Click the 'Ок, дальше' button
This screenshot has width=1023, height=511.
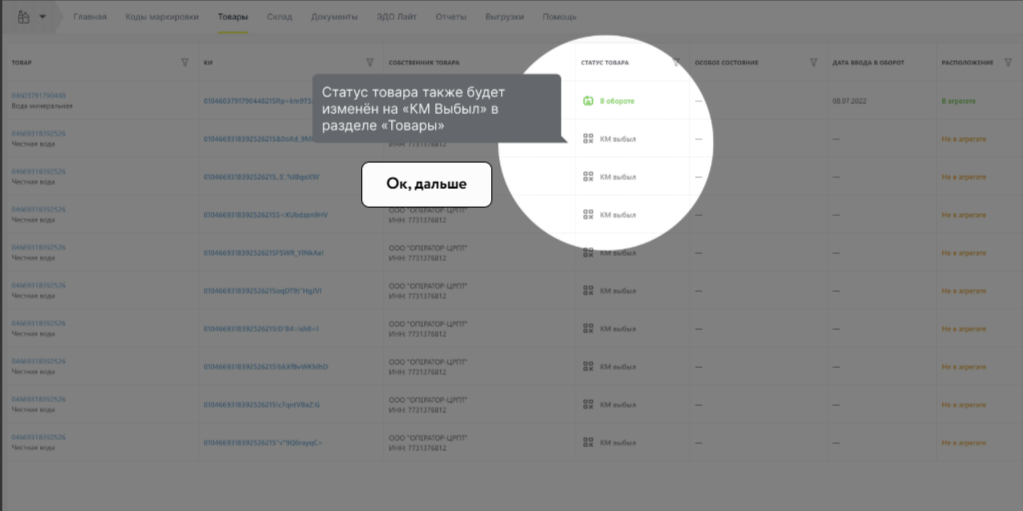click(x=426, y=184)
